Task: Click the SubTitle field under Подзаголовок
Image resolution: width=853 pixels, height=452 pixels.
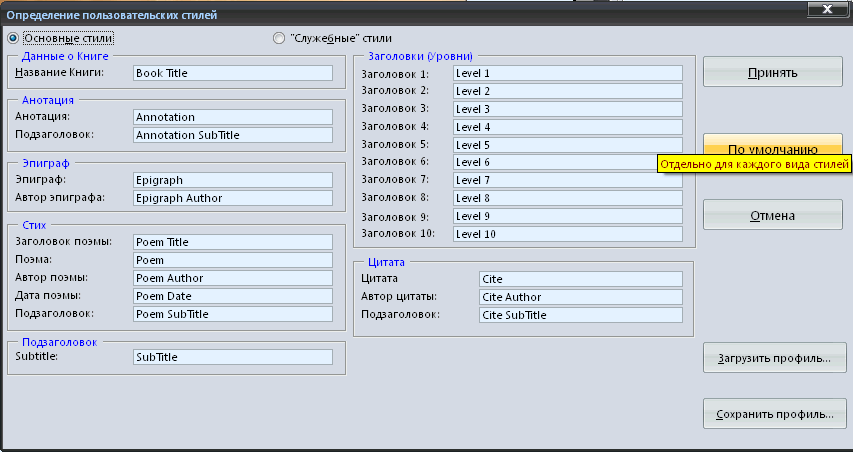Action: 233,357
